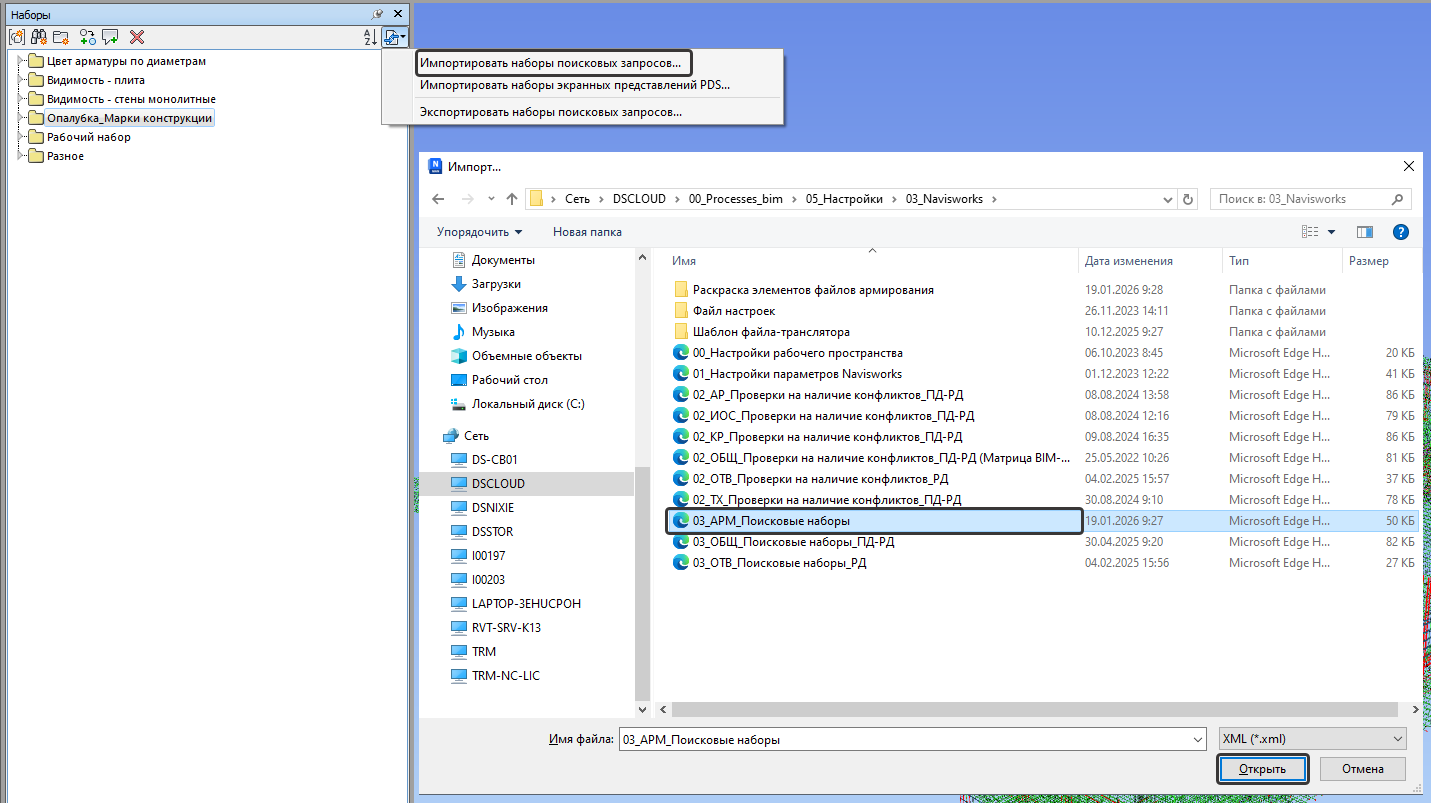This screenshot has width=1431, height=803.
Task: Choose 'Импортировать наборы поисковых запросов...'
Action: 550,62
